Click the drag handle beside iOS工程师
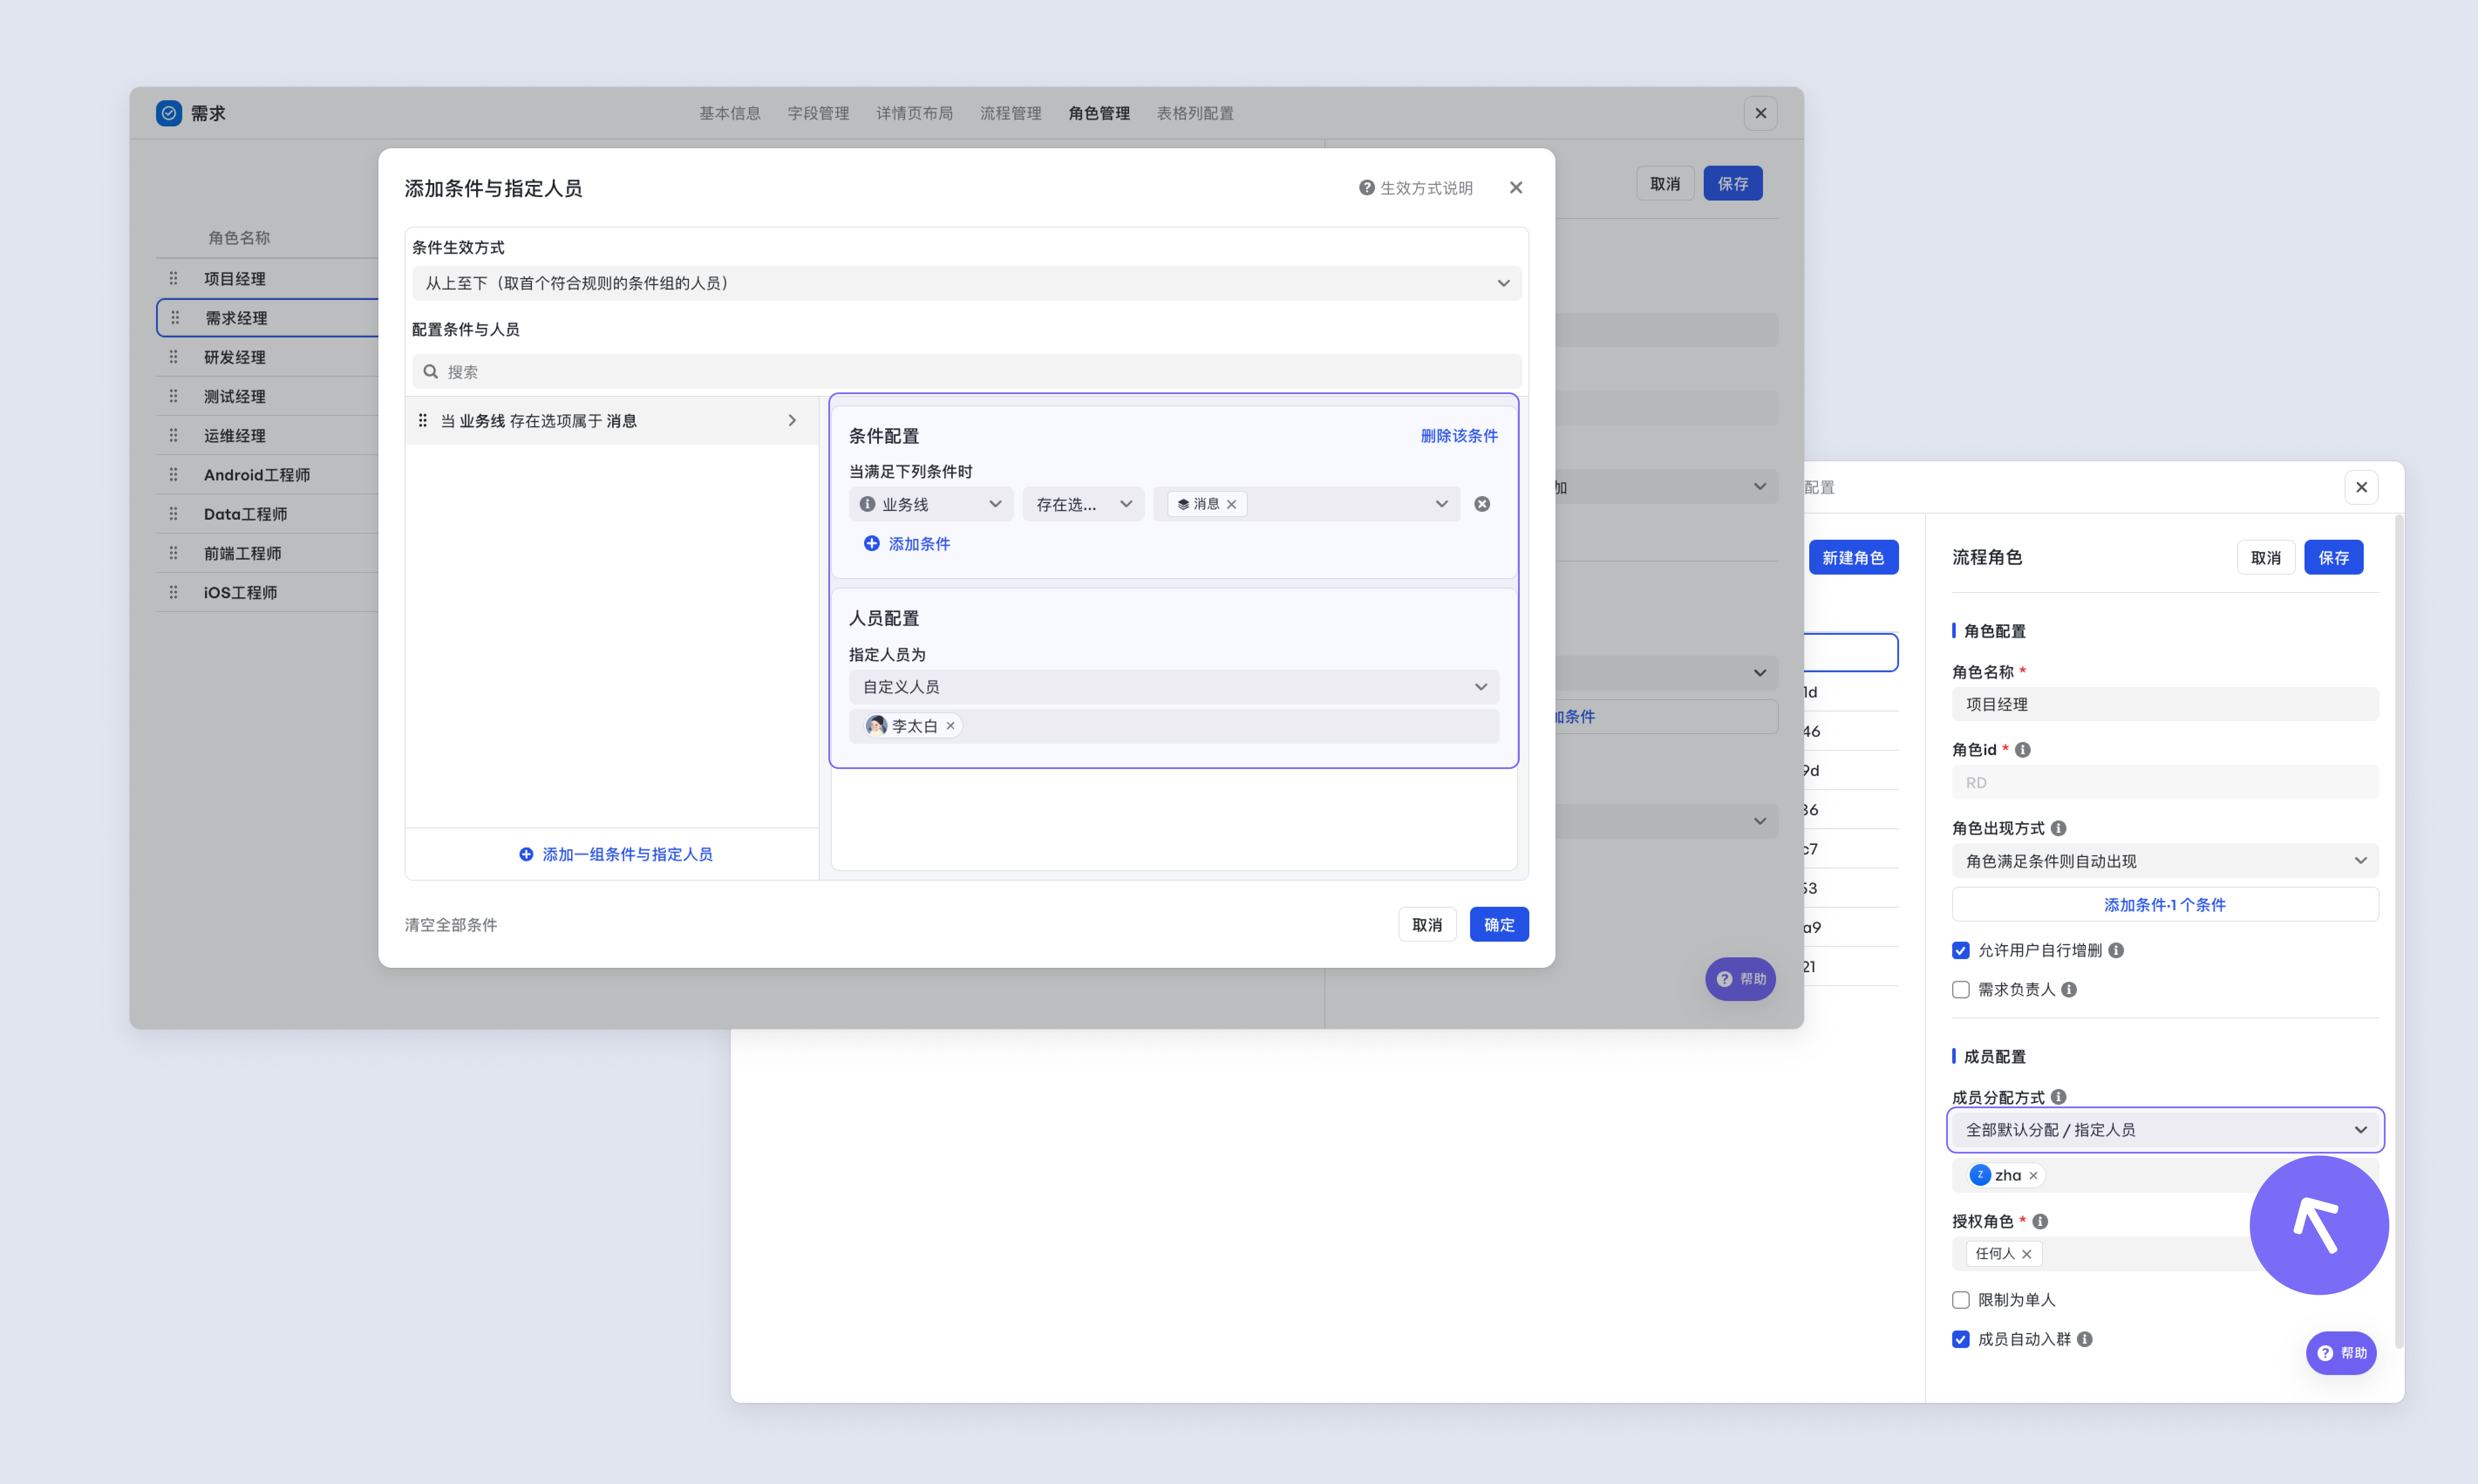The height and width of the screenshot is (1484, 2478). [174, 592]
